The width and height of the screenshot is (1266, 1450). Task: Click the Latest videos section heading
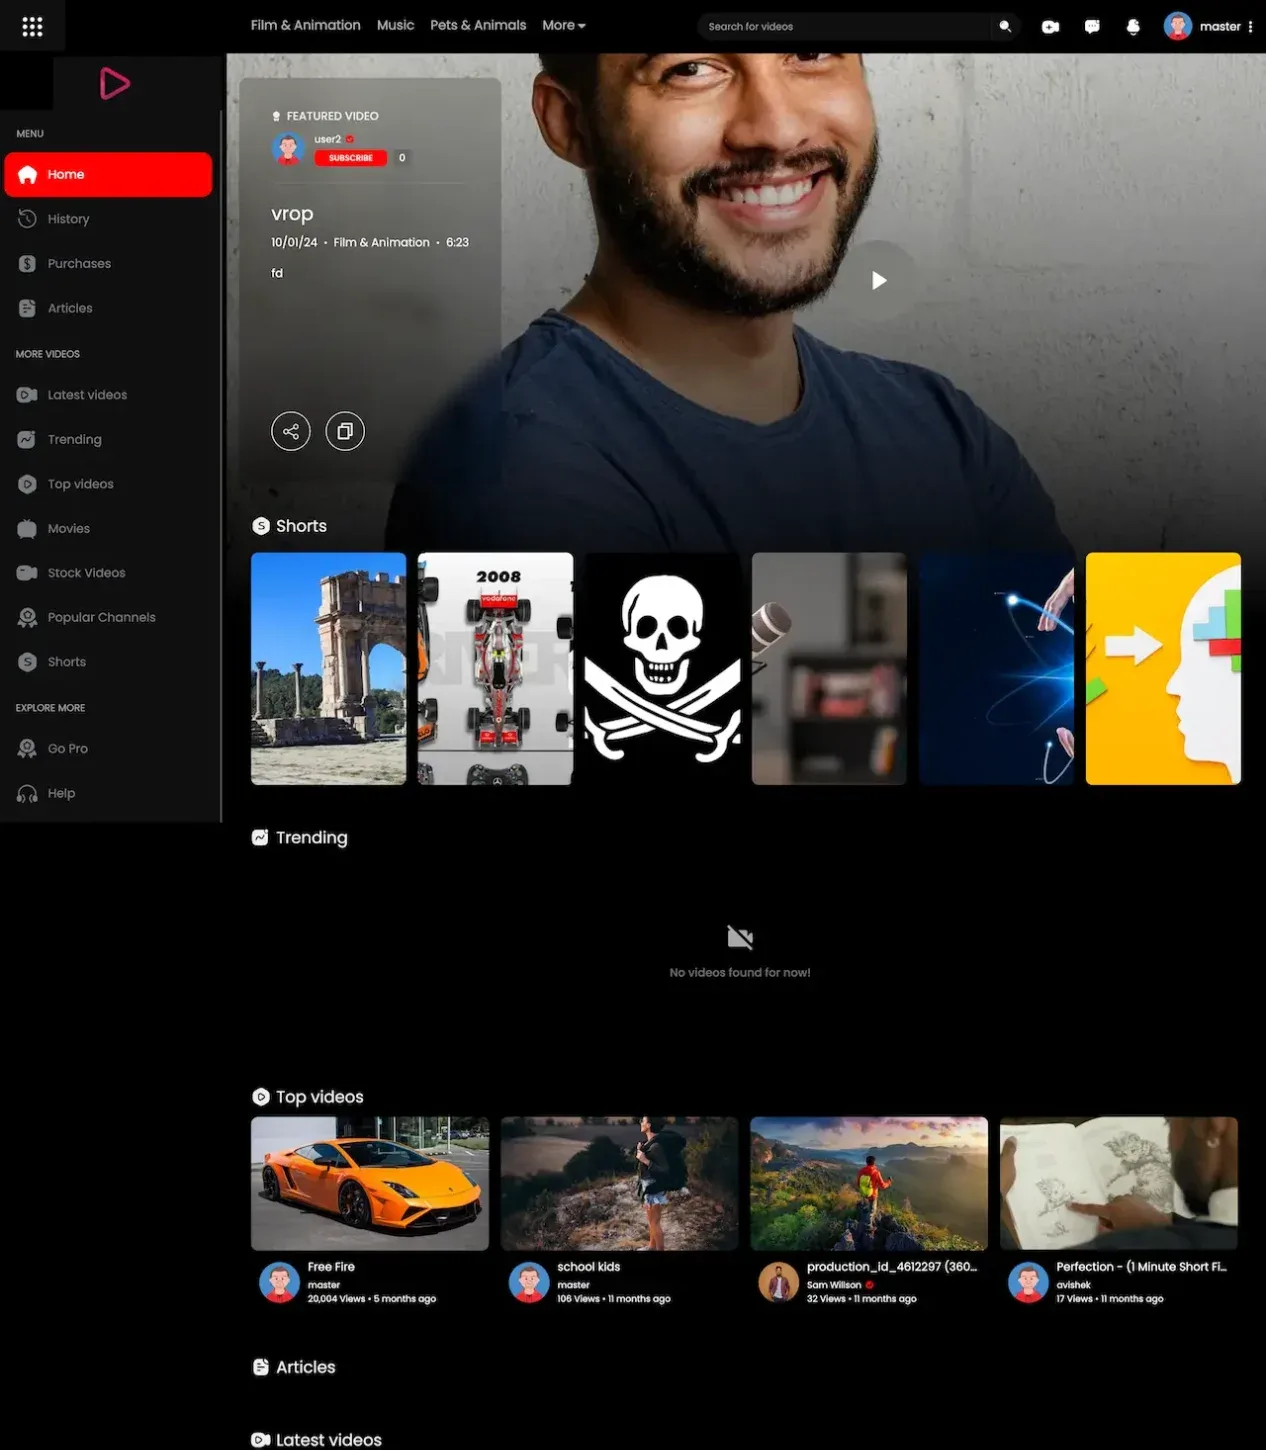tap(328, 1440)
